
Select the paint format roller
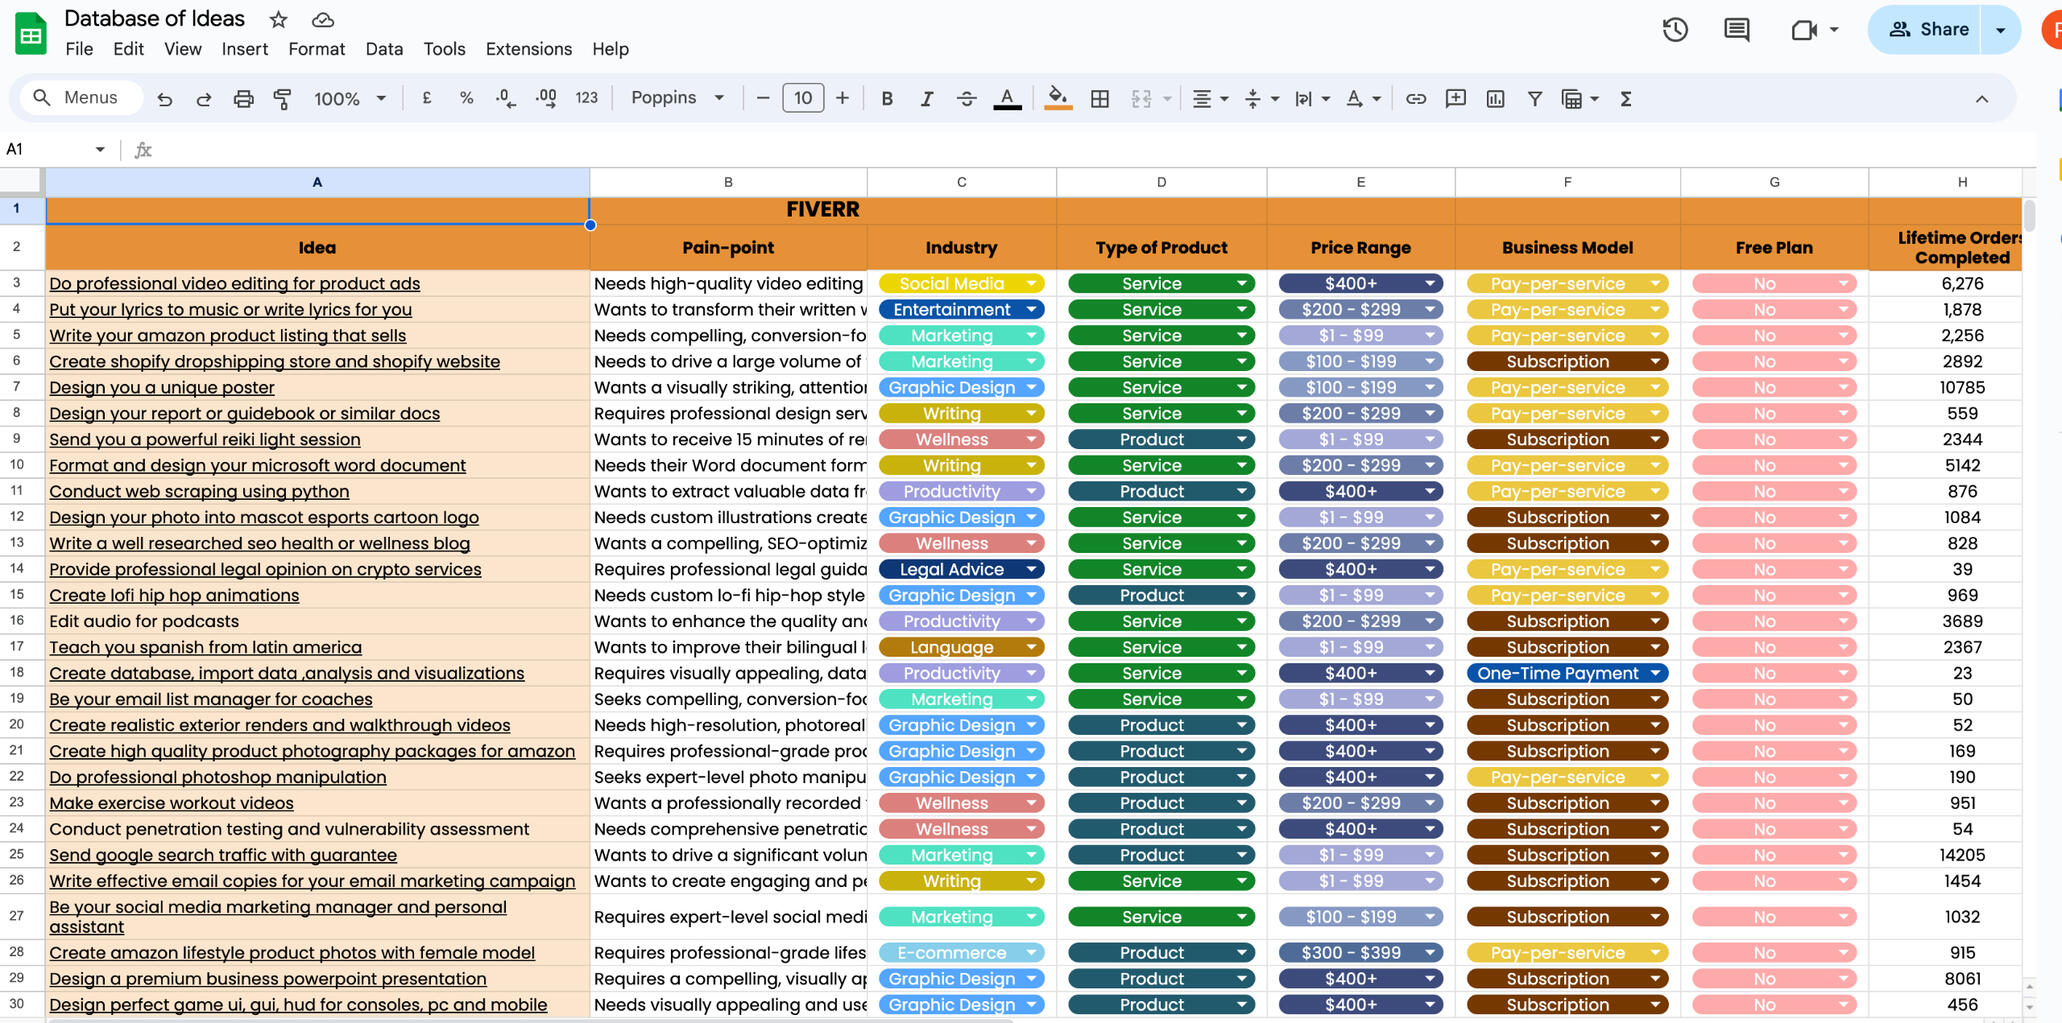click(x=283, y=99)
